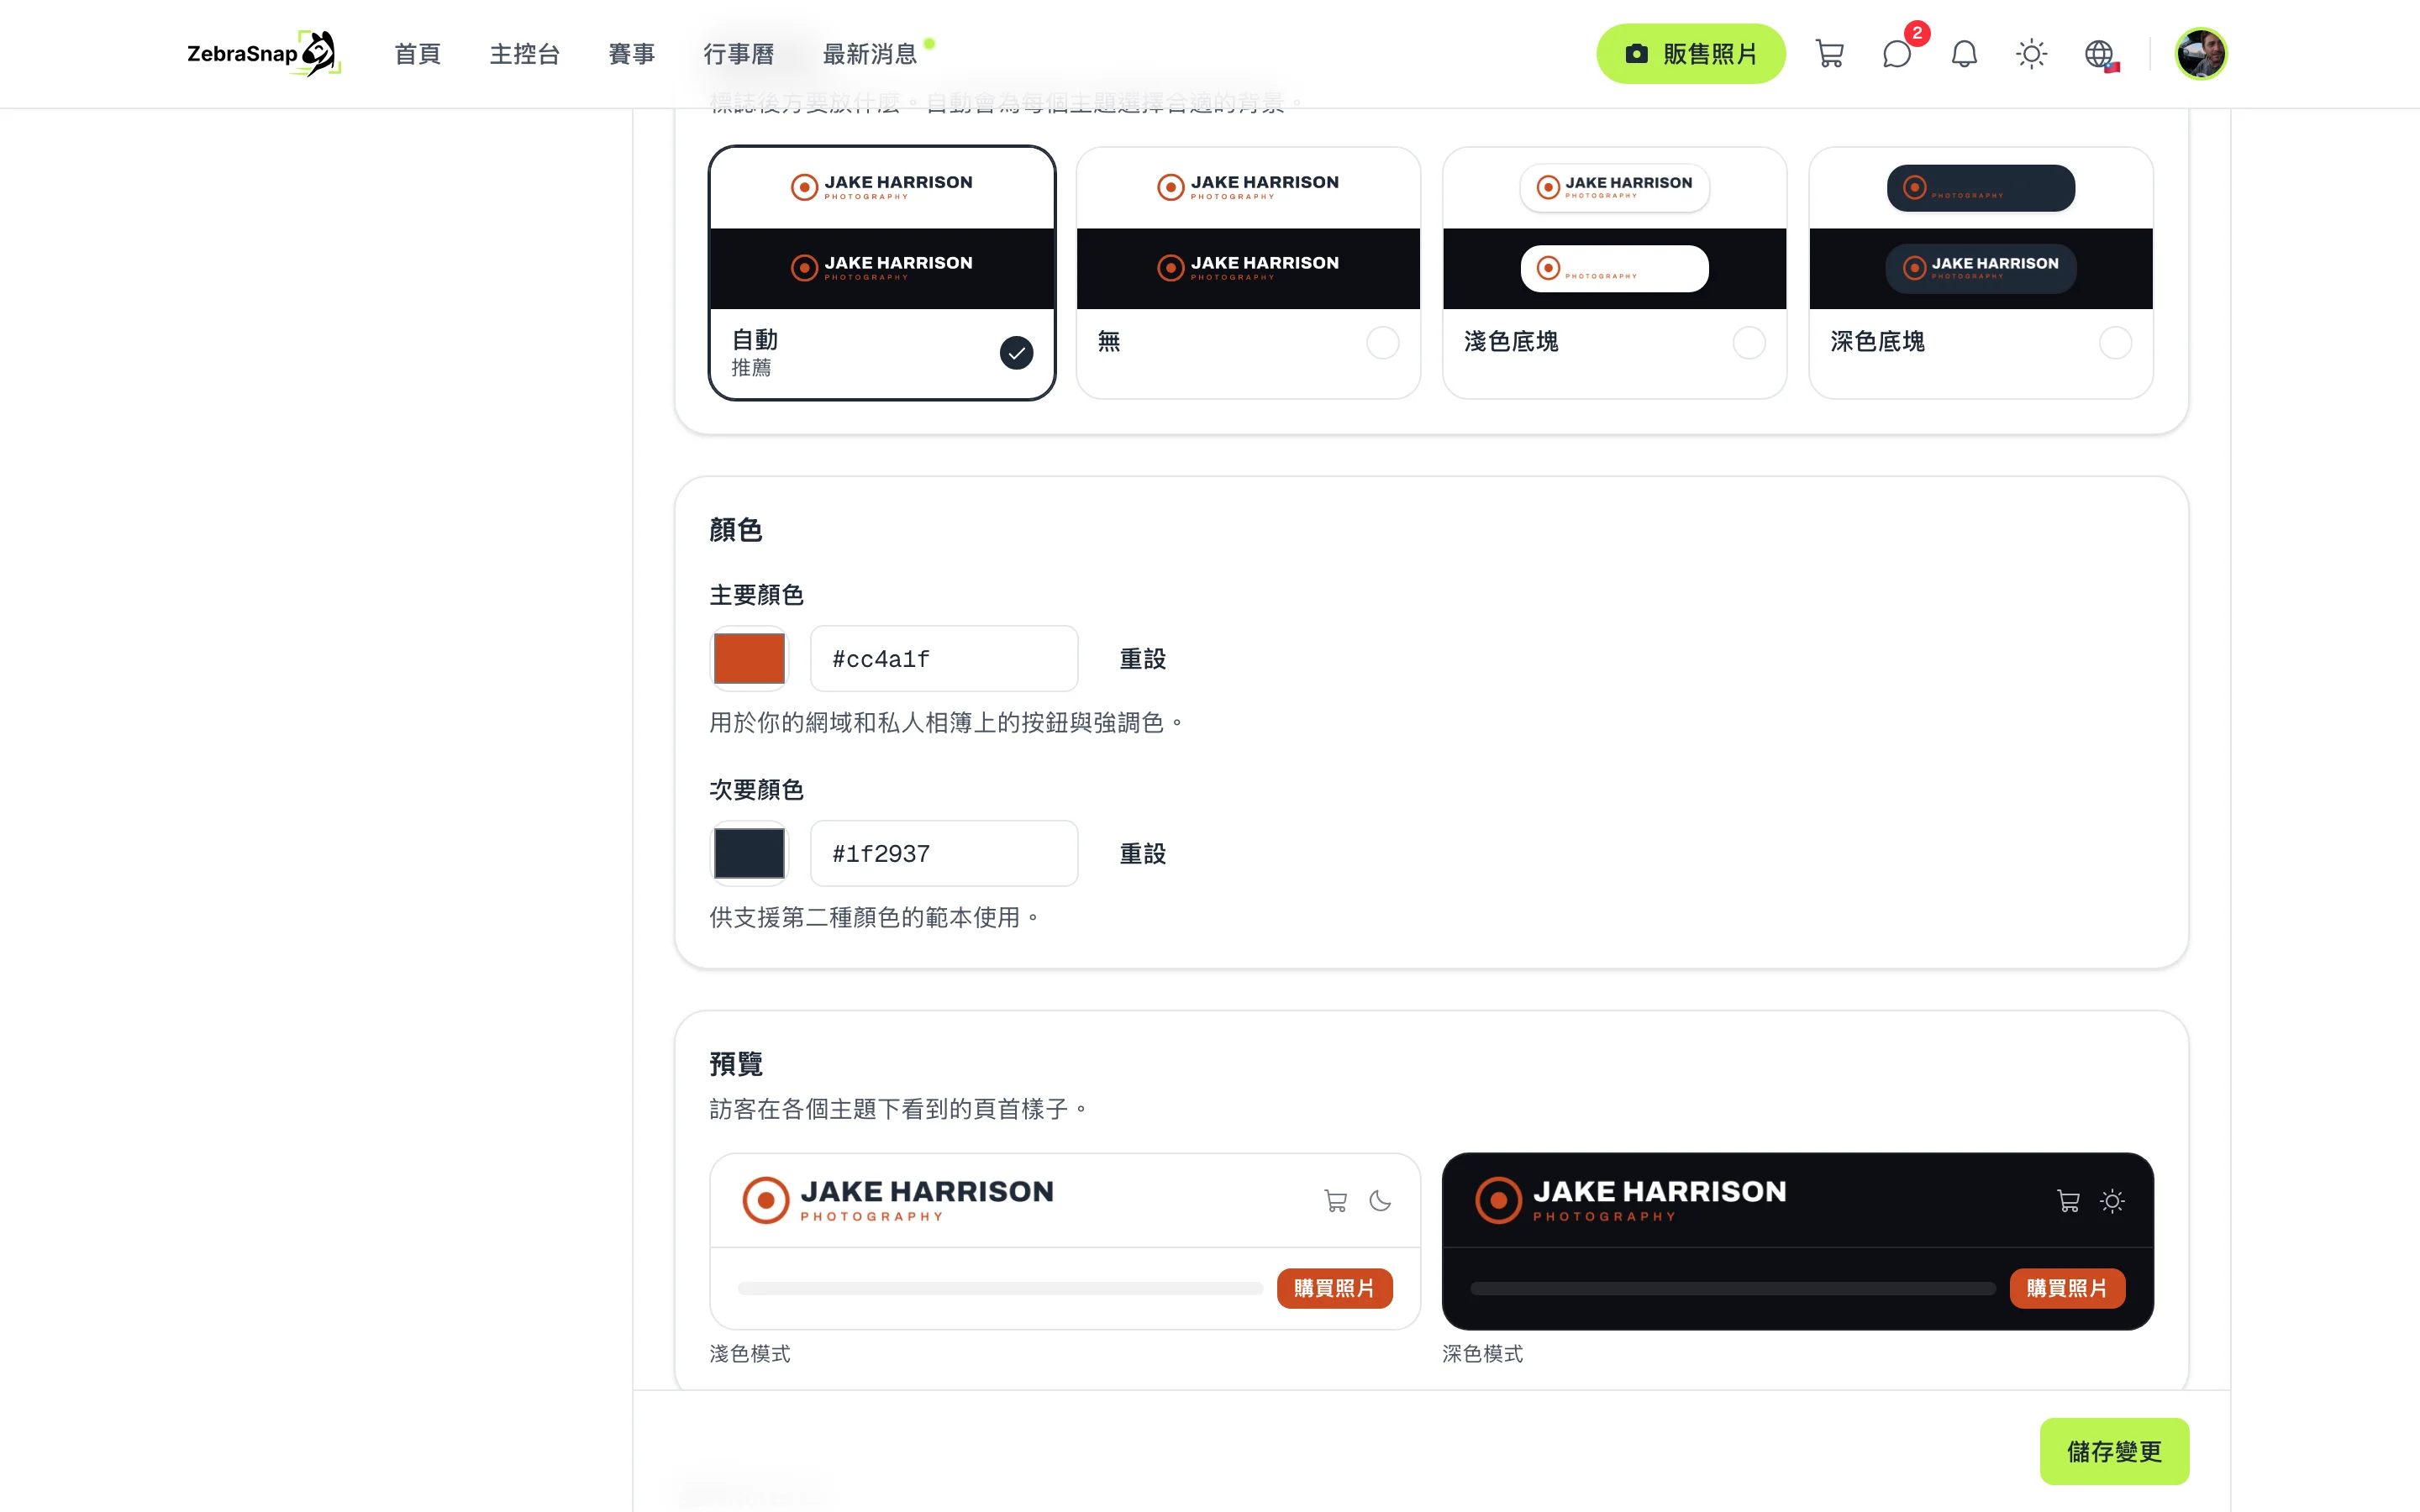Viewport: 2420px width, 1512px height.
Task: Open 行事曆 navigation item
Action: point(738,54)
